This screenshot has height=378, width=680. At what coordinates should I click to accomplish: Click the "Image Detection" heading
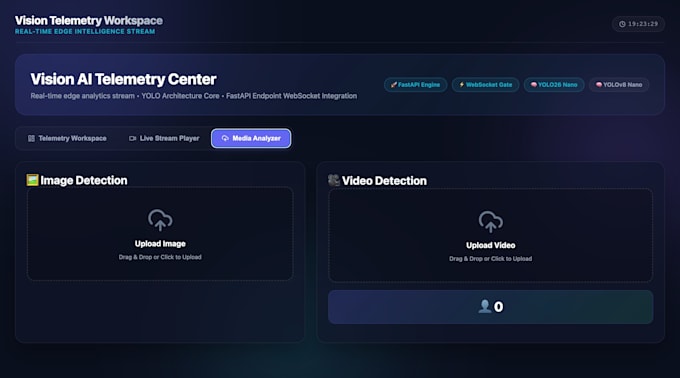pos(84,180)
